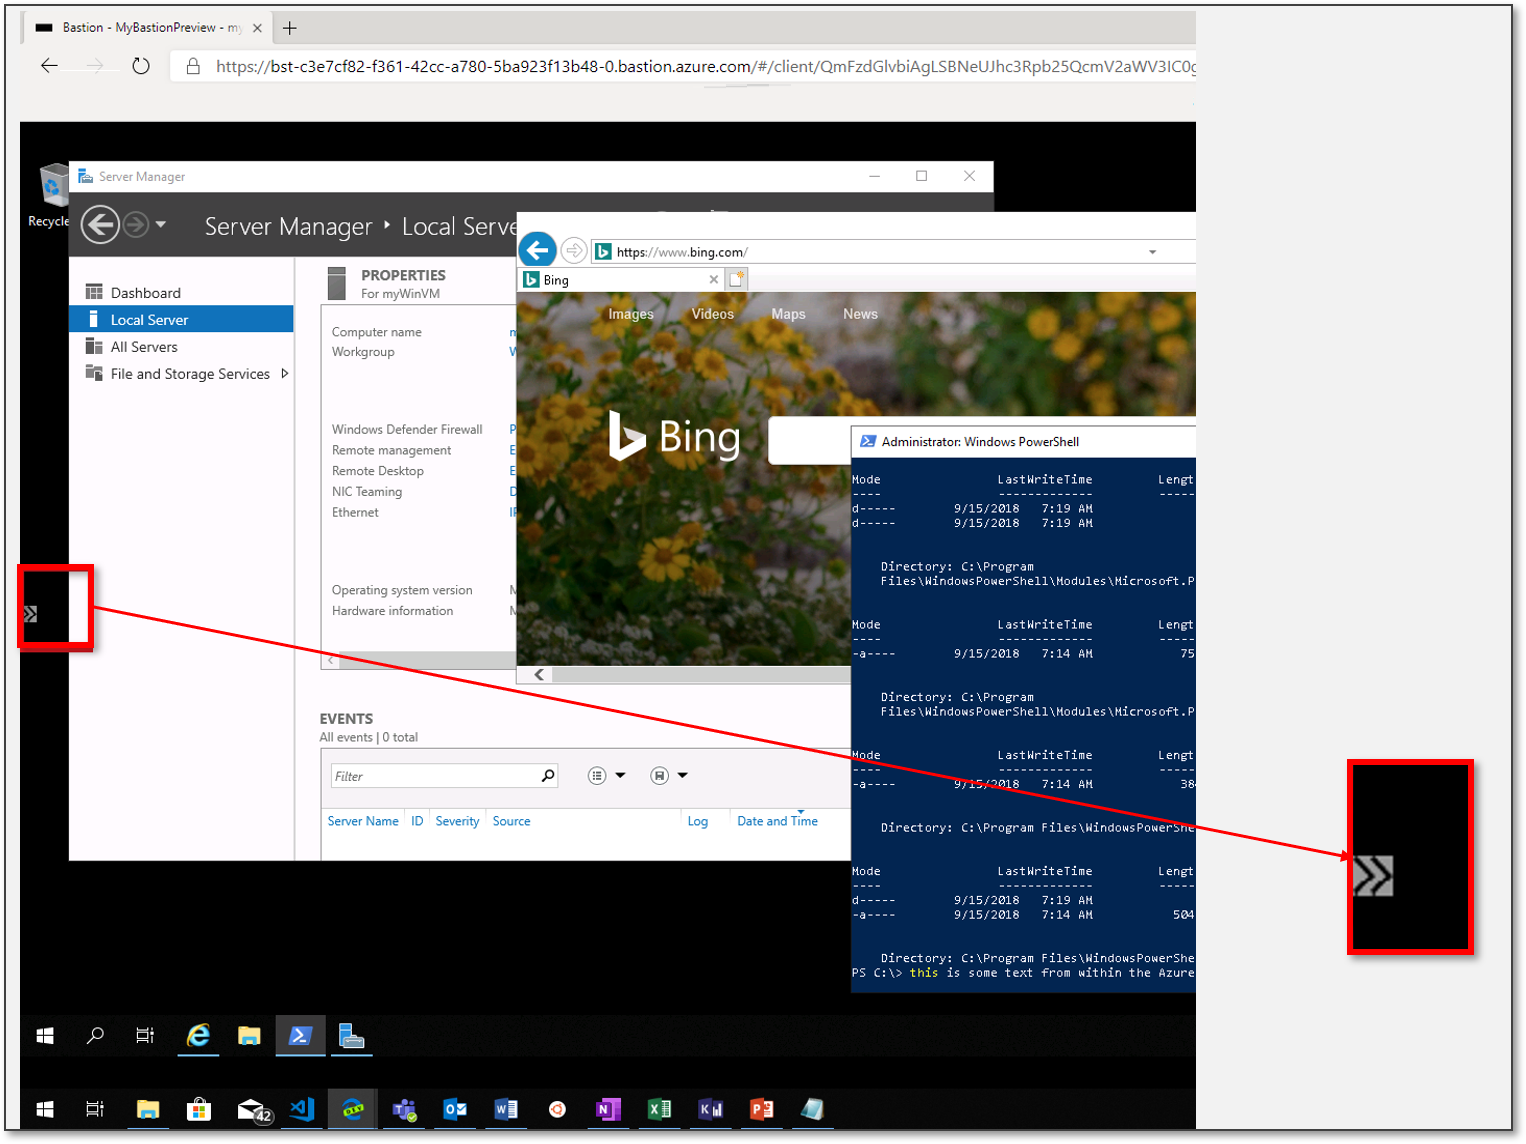Viewport: 1526px width, 1144px height.
Task: Sort events by Severity column
Action: tap(457, 821)
